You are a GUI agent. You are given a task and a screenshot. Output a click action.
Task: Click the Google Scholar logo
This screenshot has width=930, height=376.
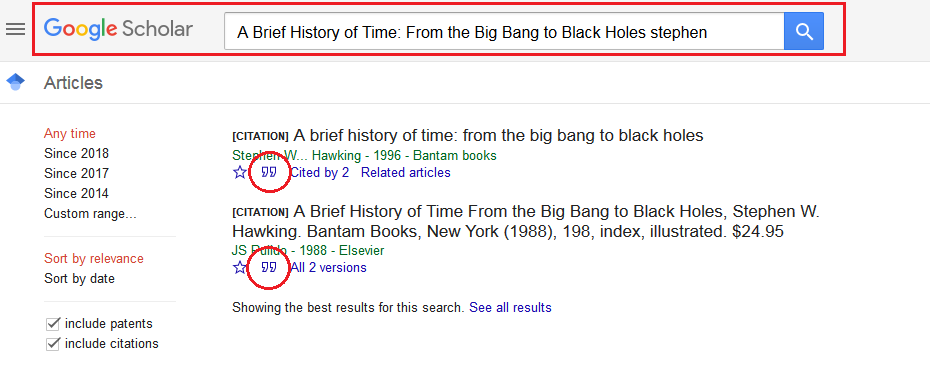118,29
